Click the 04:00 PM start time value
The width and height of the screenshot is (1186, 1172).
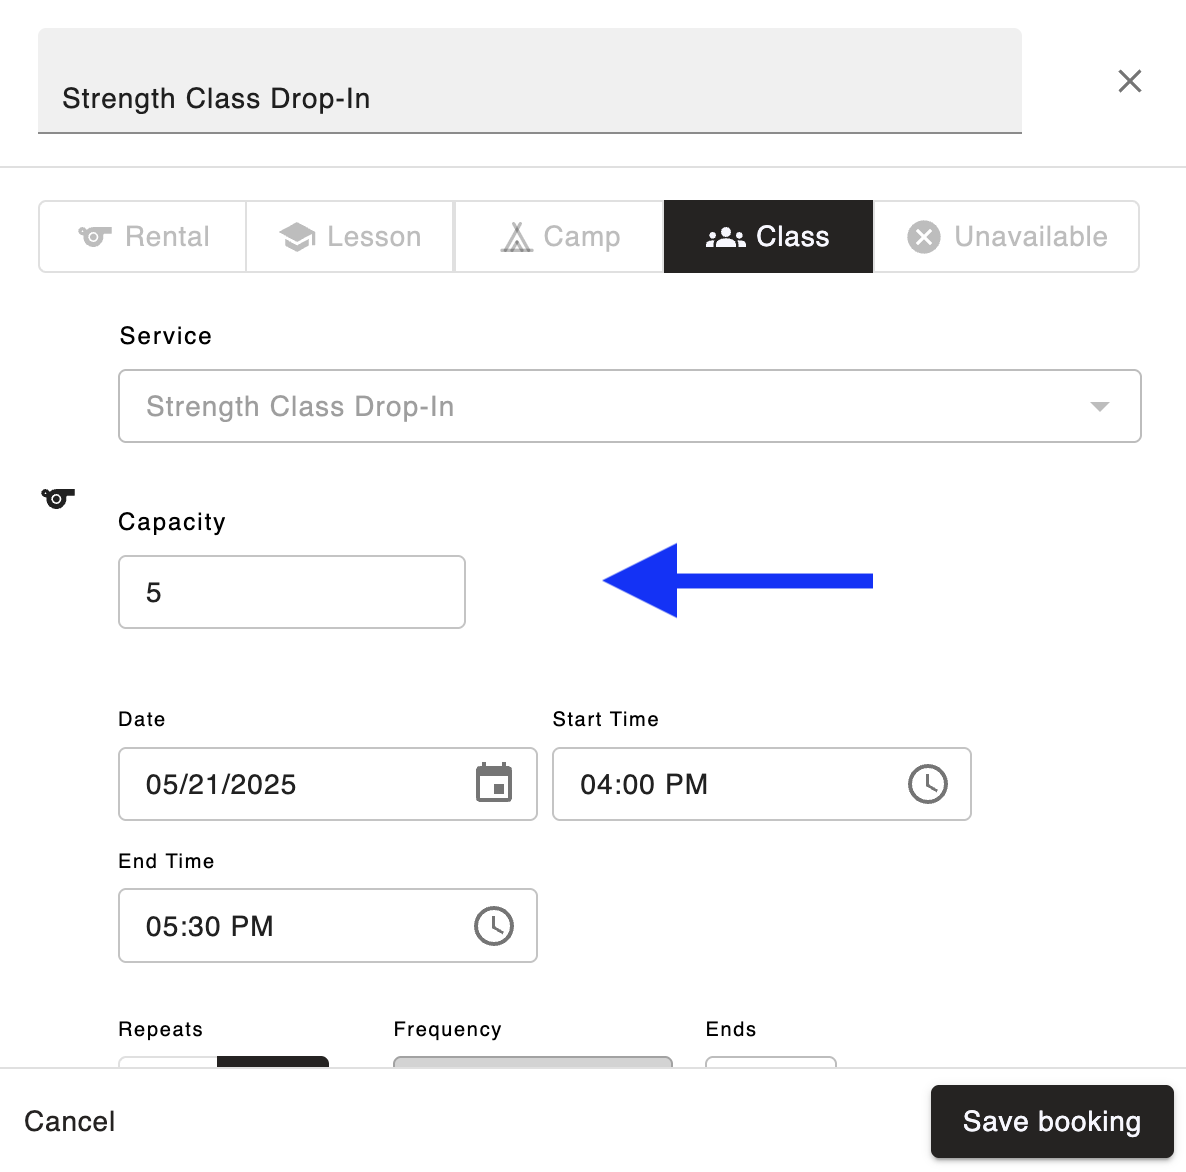click(x=644, y=785)
